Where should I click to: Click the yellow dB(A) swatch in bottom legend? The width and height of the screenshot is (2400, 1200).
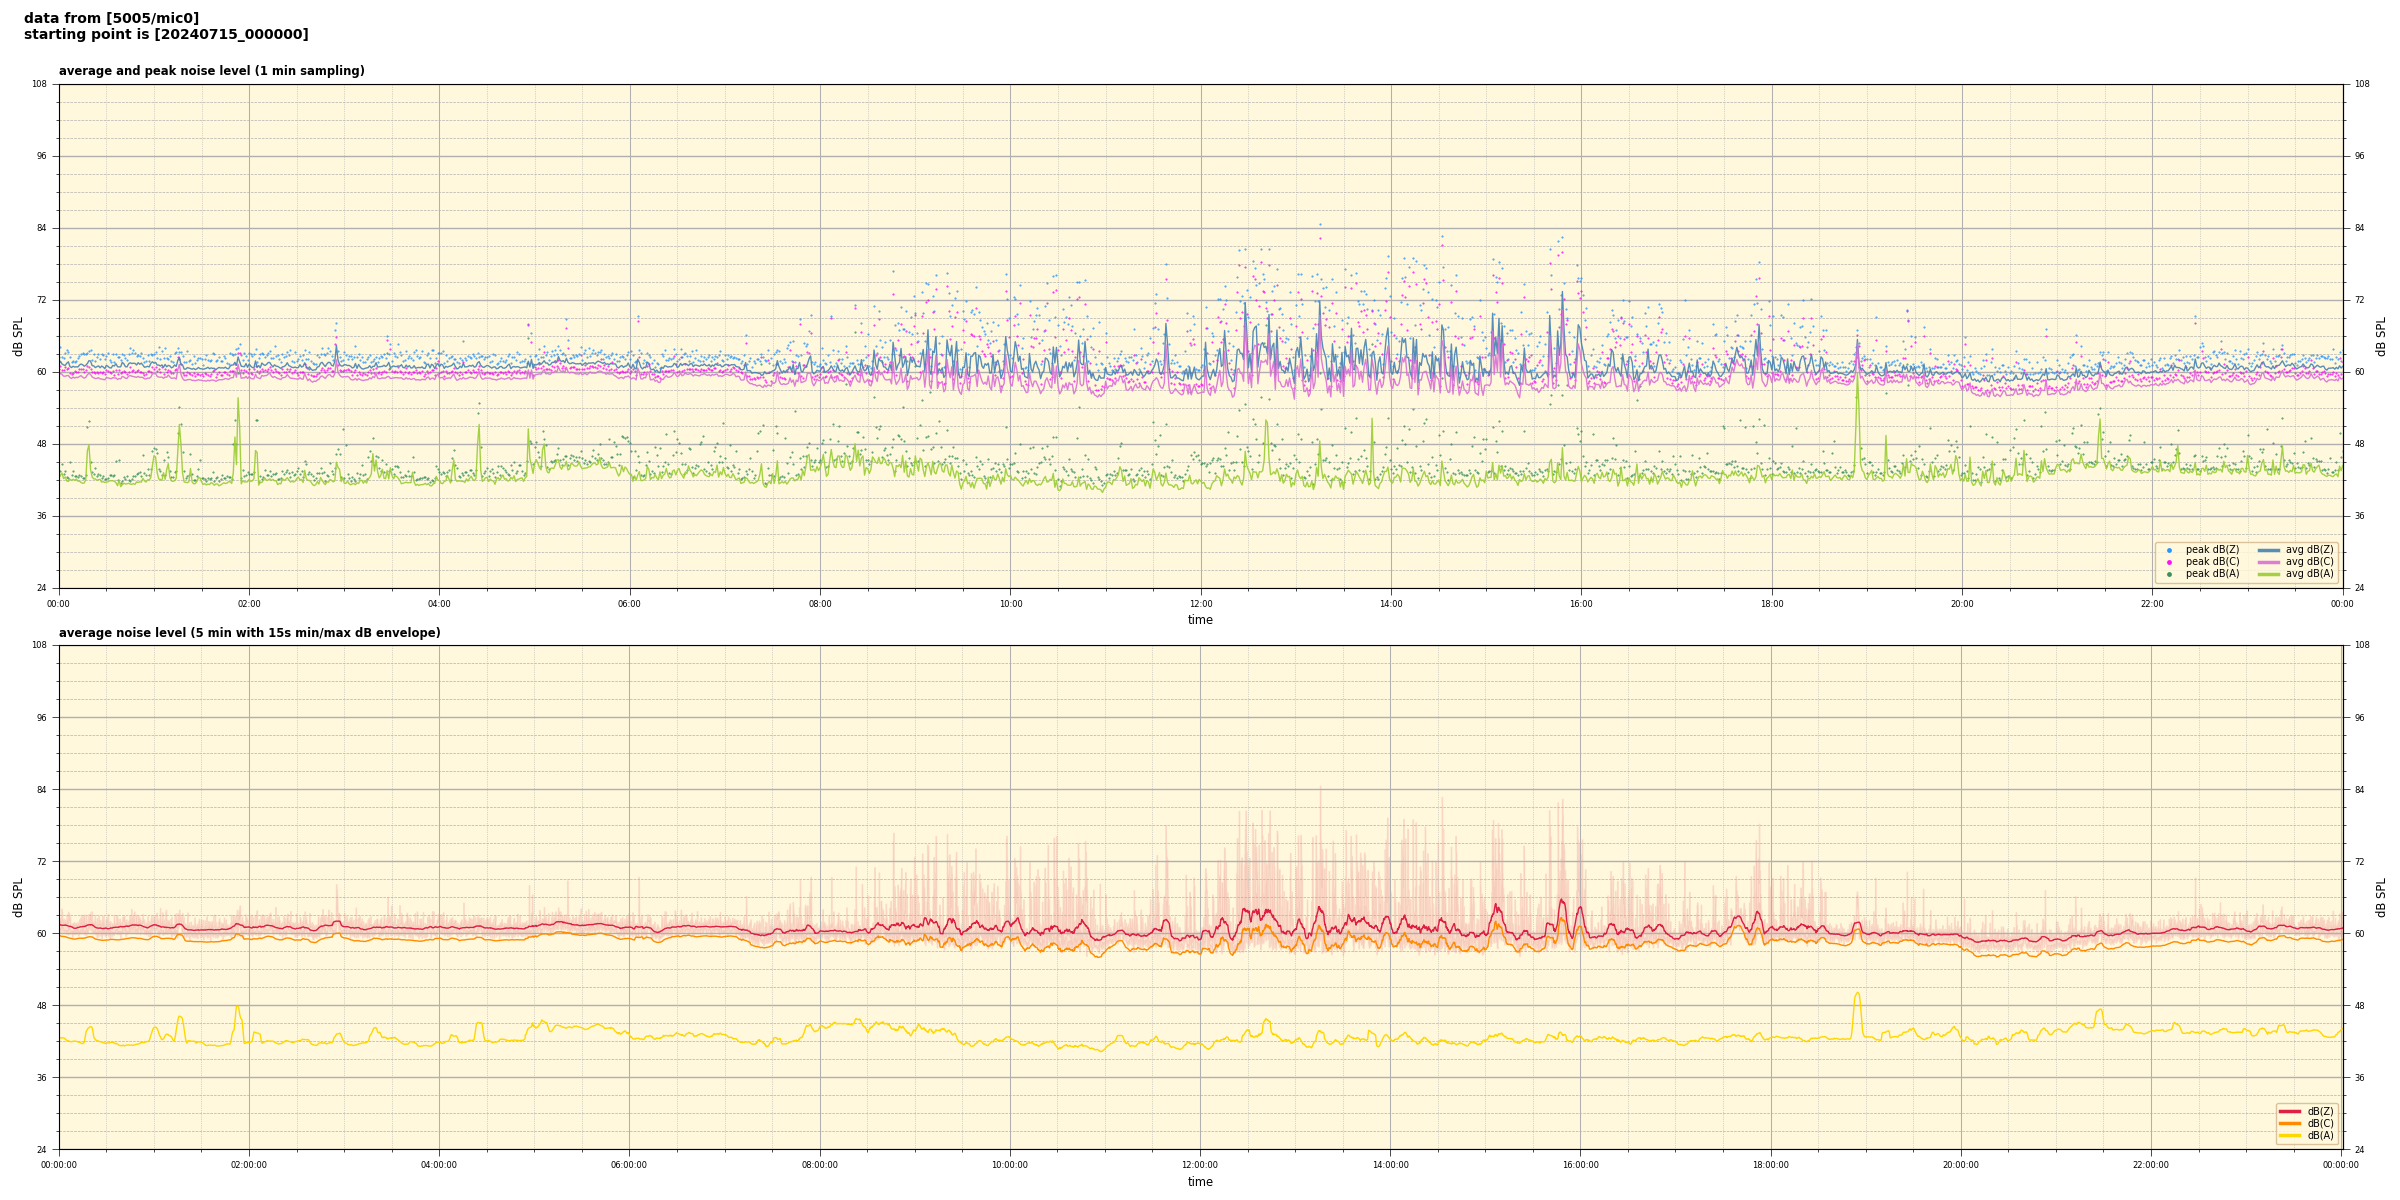tap(2290, 1135)
